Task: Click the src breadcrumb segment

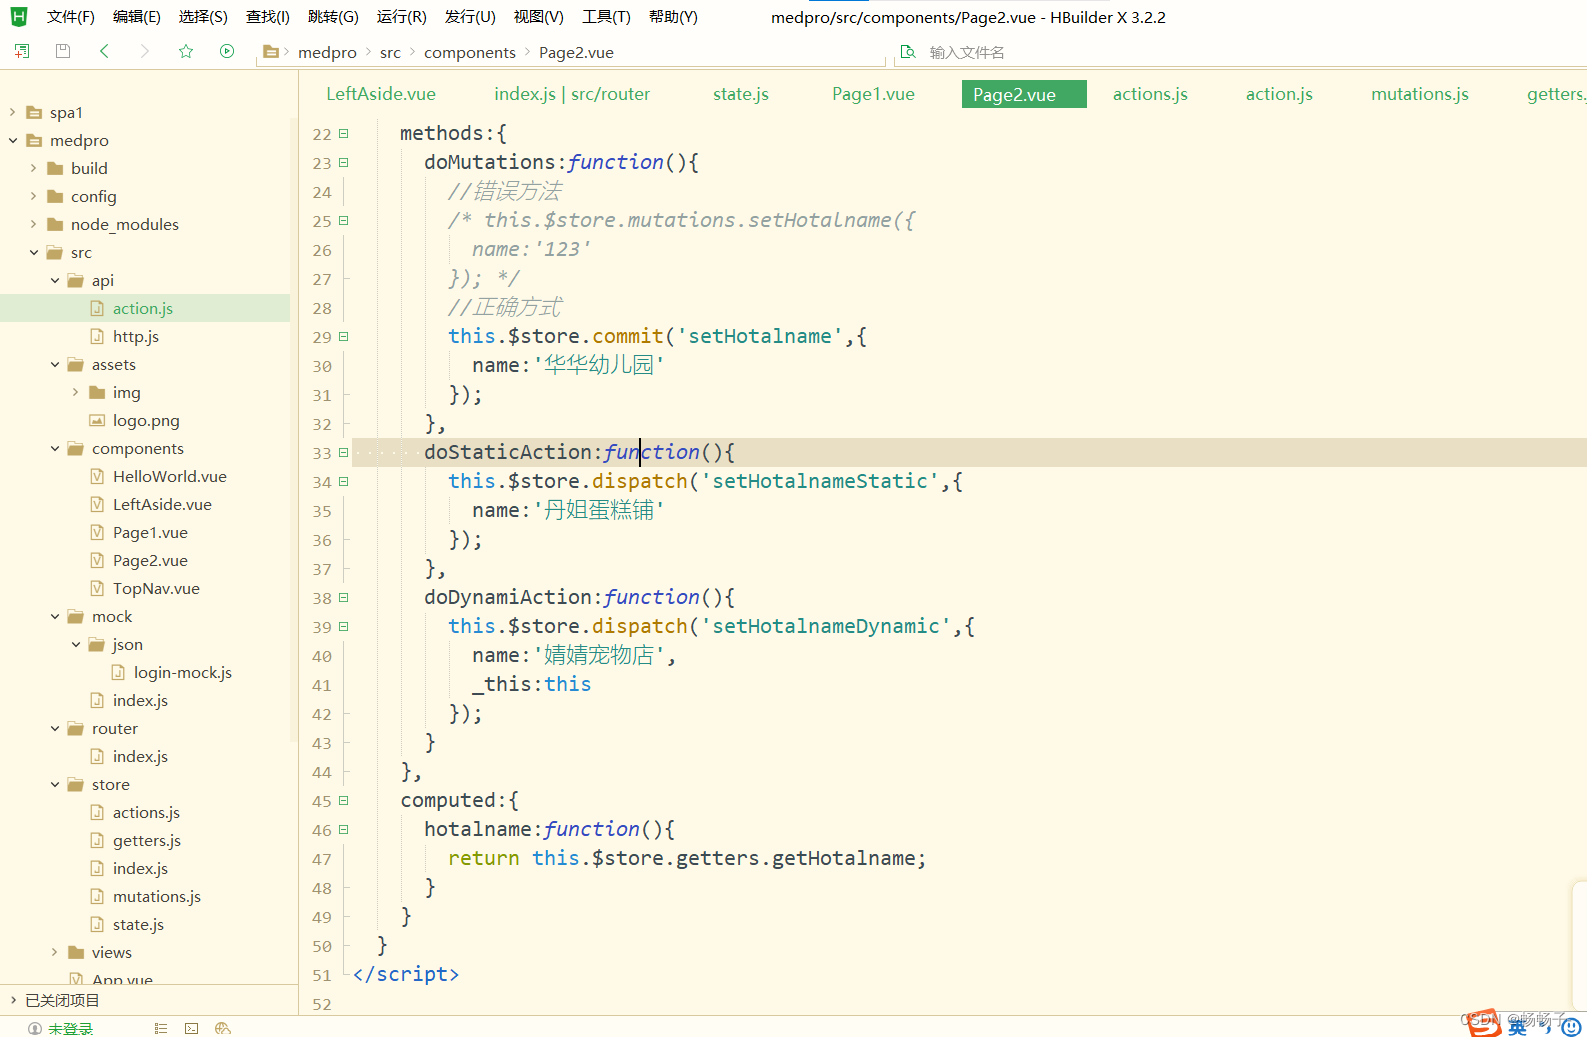Action: pos(390,52)
